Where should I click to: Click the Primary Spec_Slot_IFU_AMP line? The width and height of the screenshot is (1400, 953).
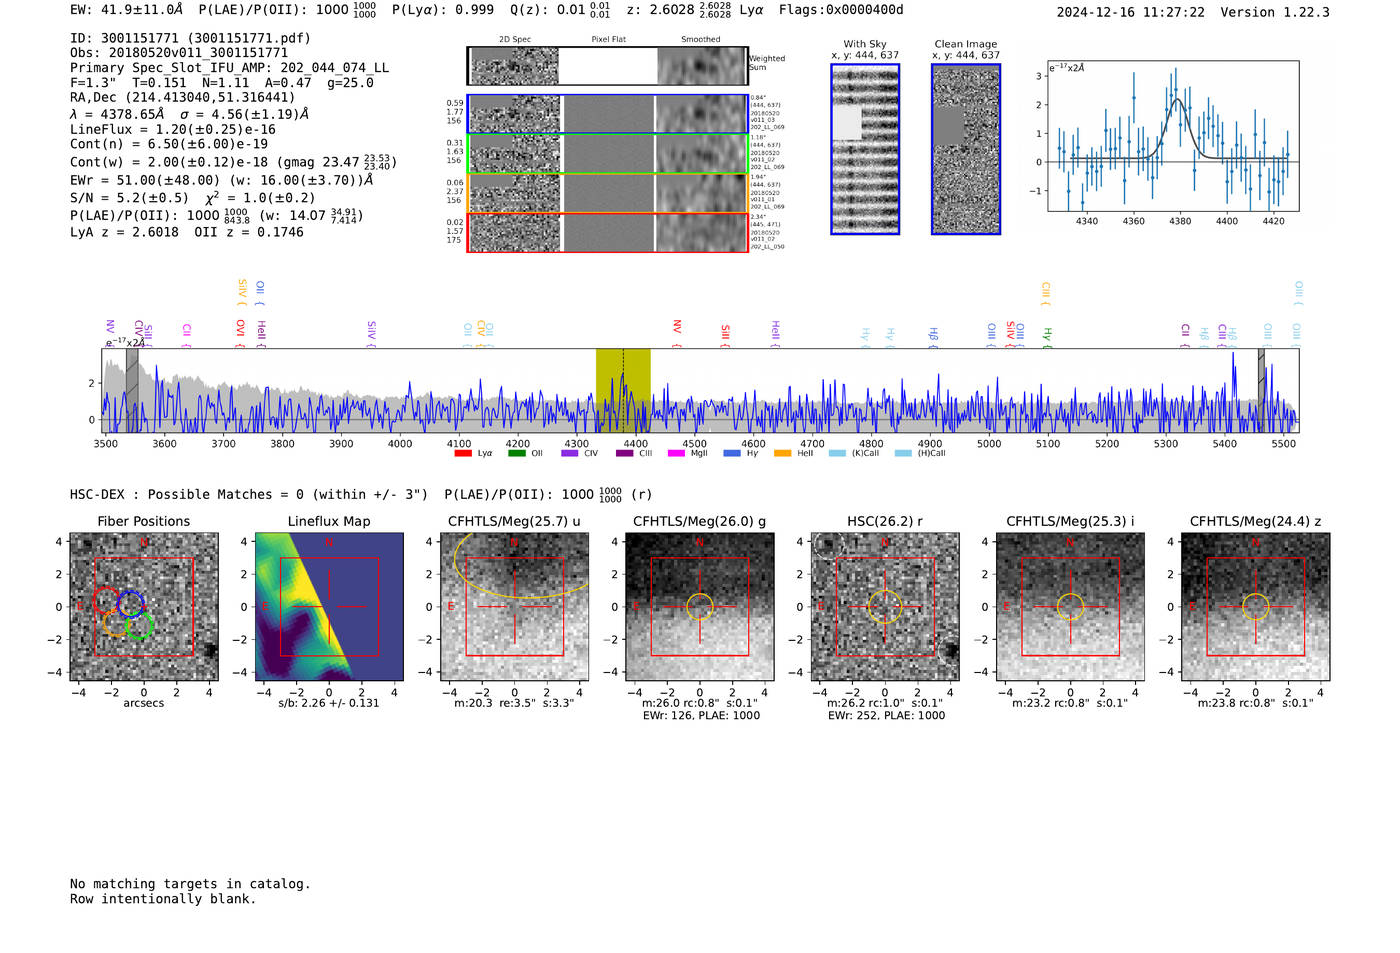[x=230, y=68]
